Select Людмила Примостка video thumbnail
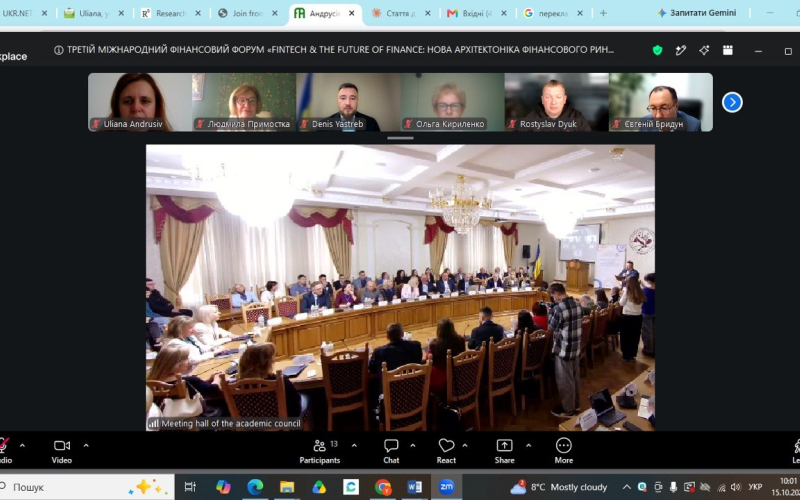The width and height of the screenshot is (800, 500). [x=244, y=102]
